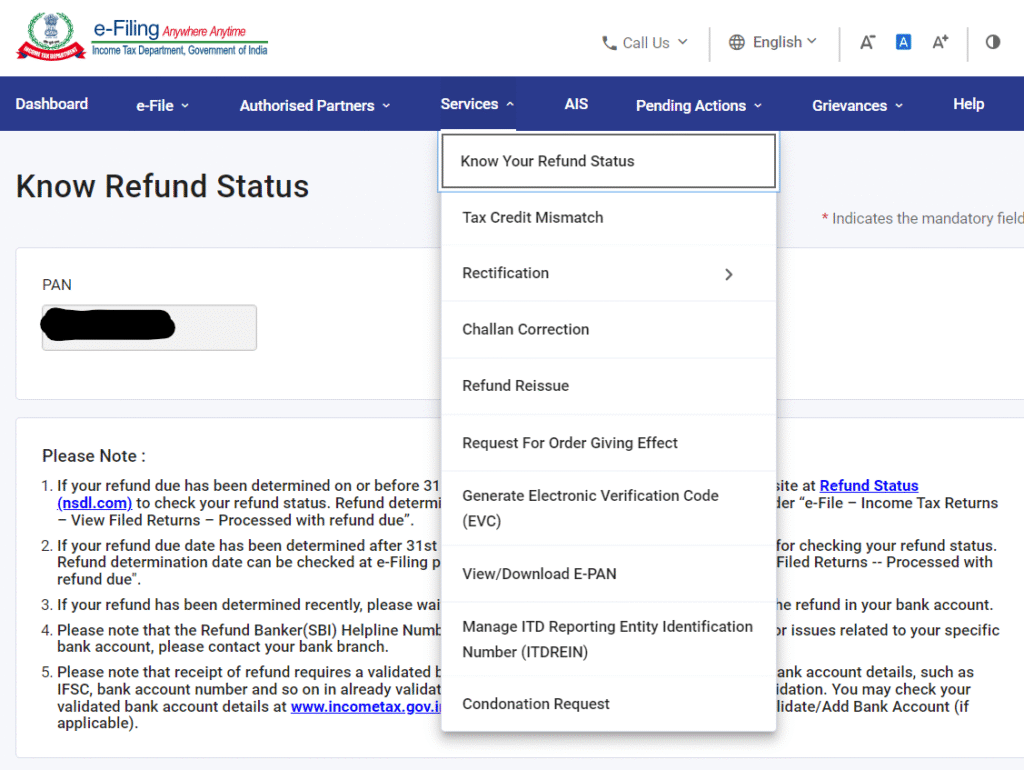
Task: Expand the Rectification submenu arrow
Action: coord(729,273)
